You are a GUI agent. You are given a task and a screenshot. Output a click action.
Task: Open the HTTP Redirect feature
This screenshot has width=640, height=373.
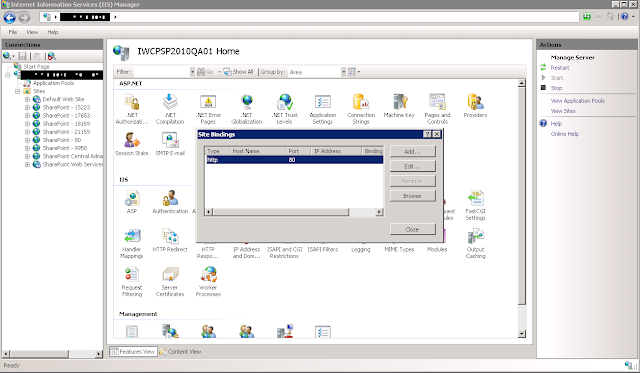(170, 240)
